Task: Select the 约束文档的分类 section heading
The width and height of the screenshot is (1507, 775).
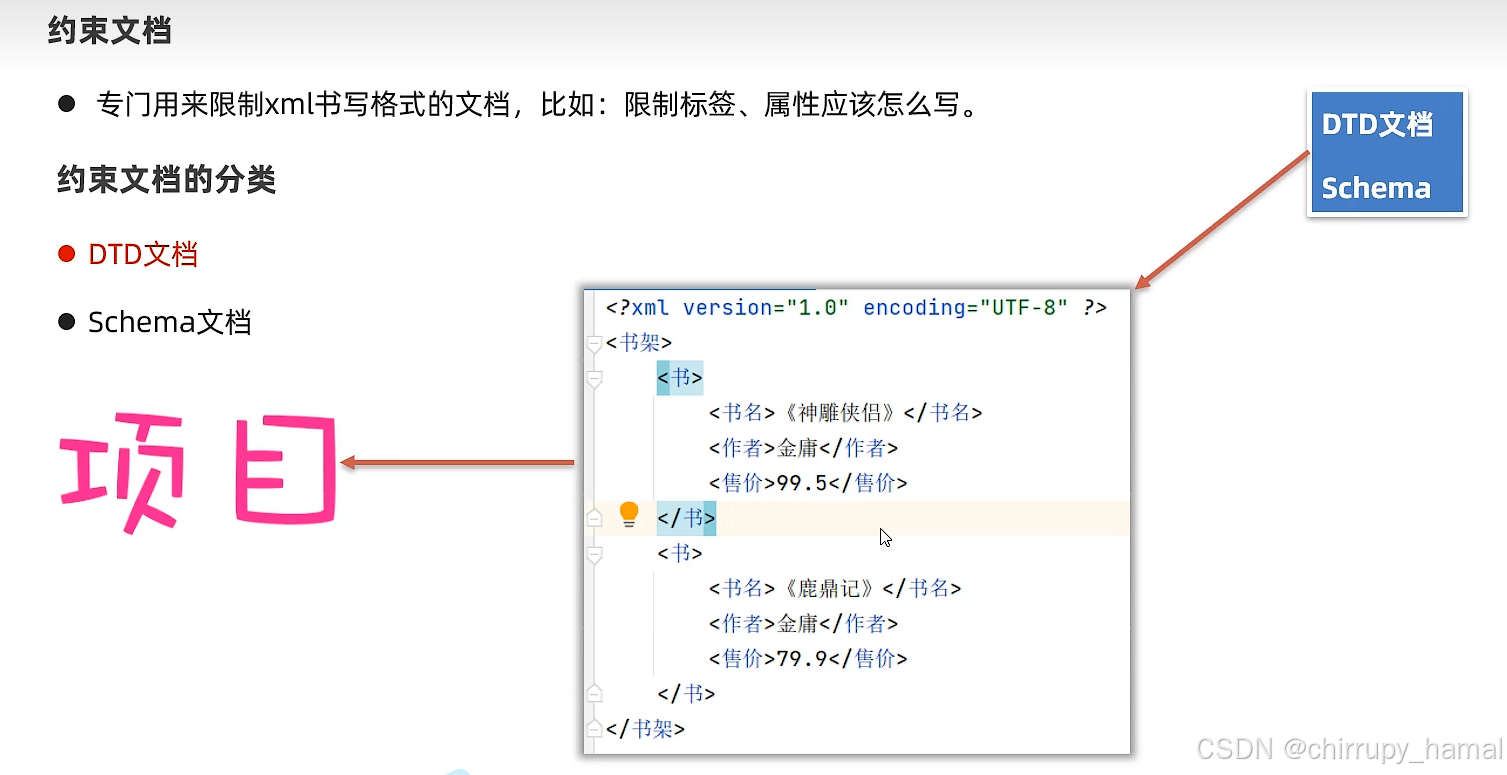Action: 166,180
